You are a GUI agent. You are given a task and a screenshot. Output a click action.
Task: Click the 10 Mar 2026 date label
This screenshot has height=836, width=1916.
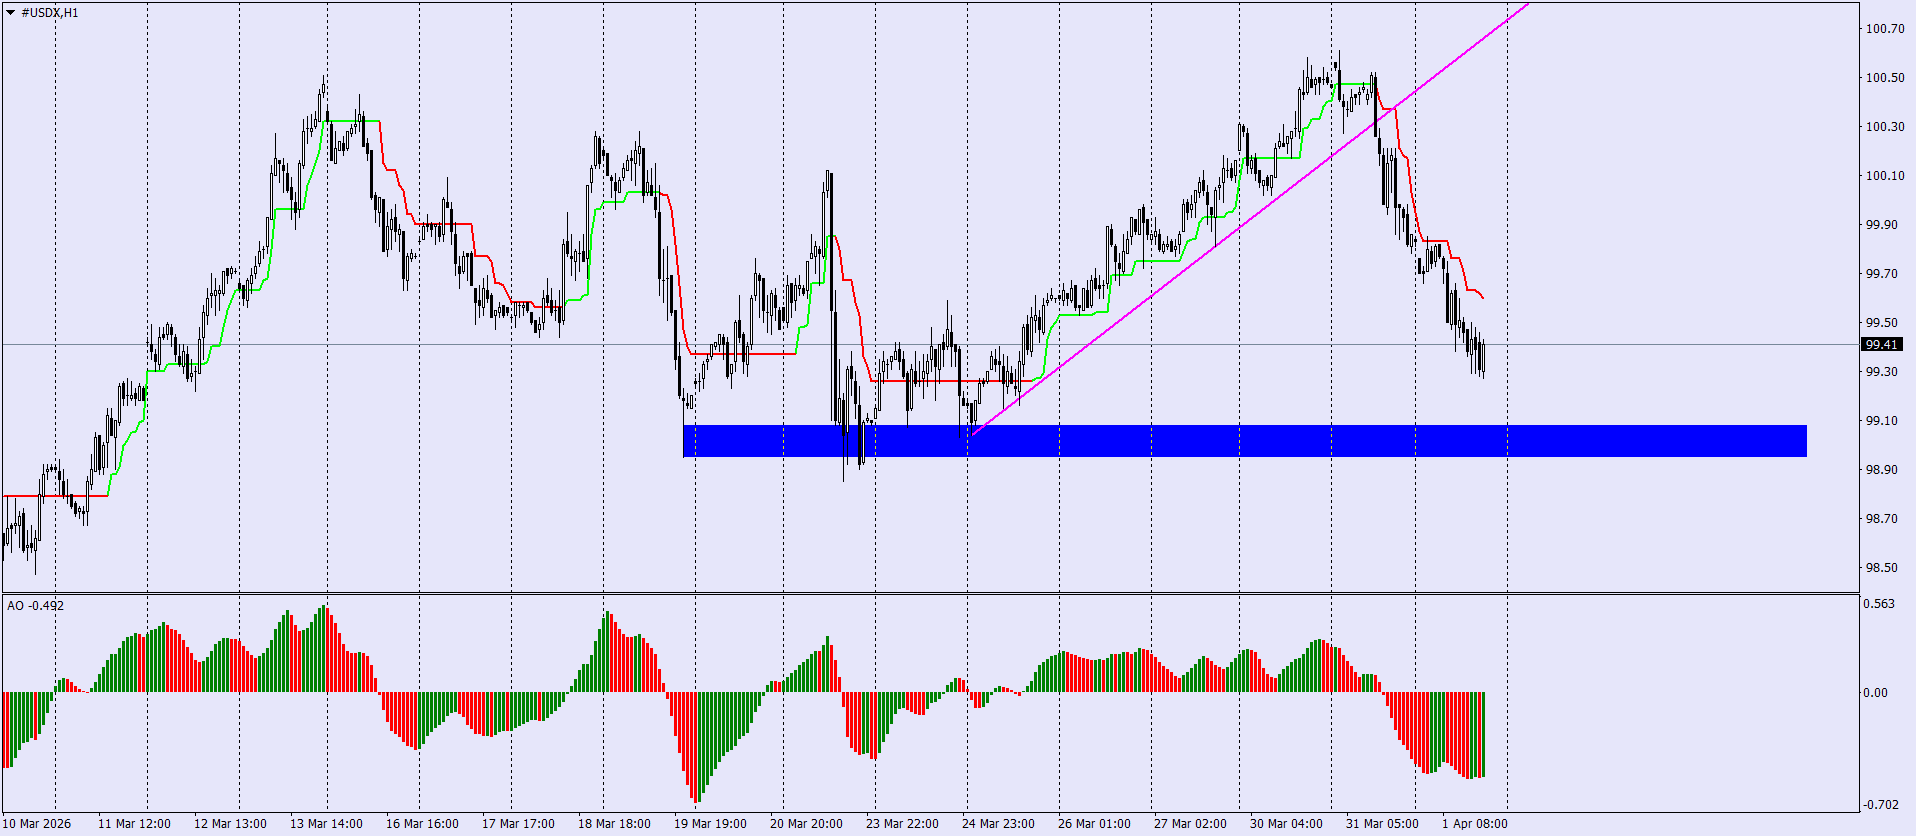click(37, 824)
